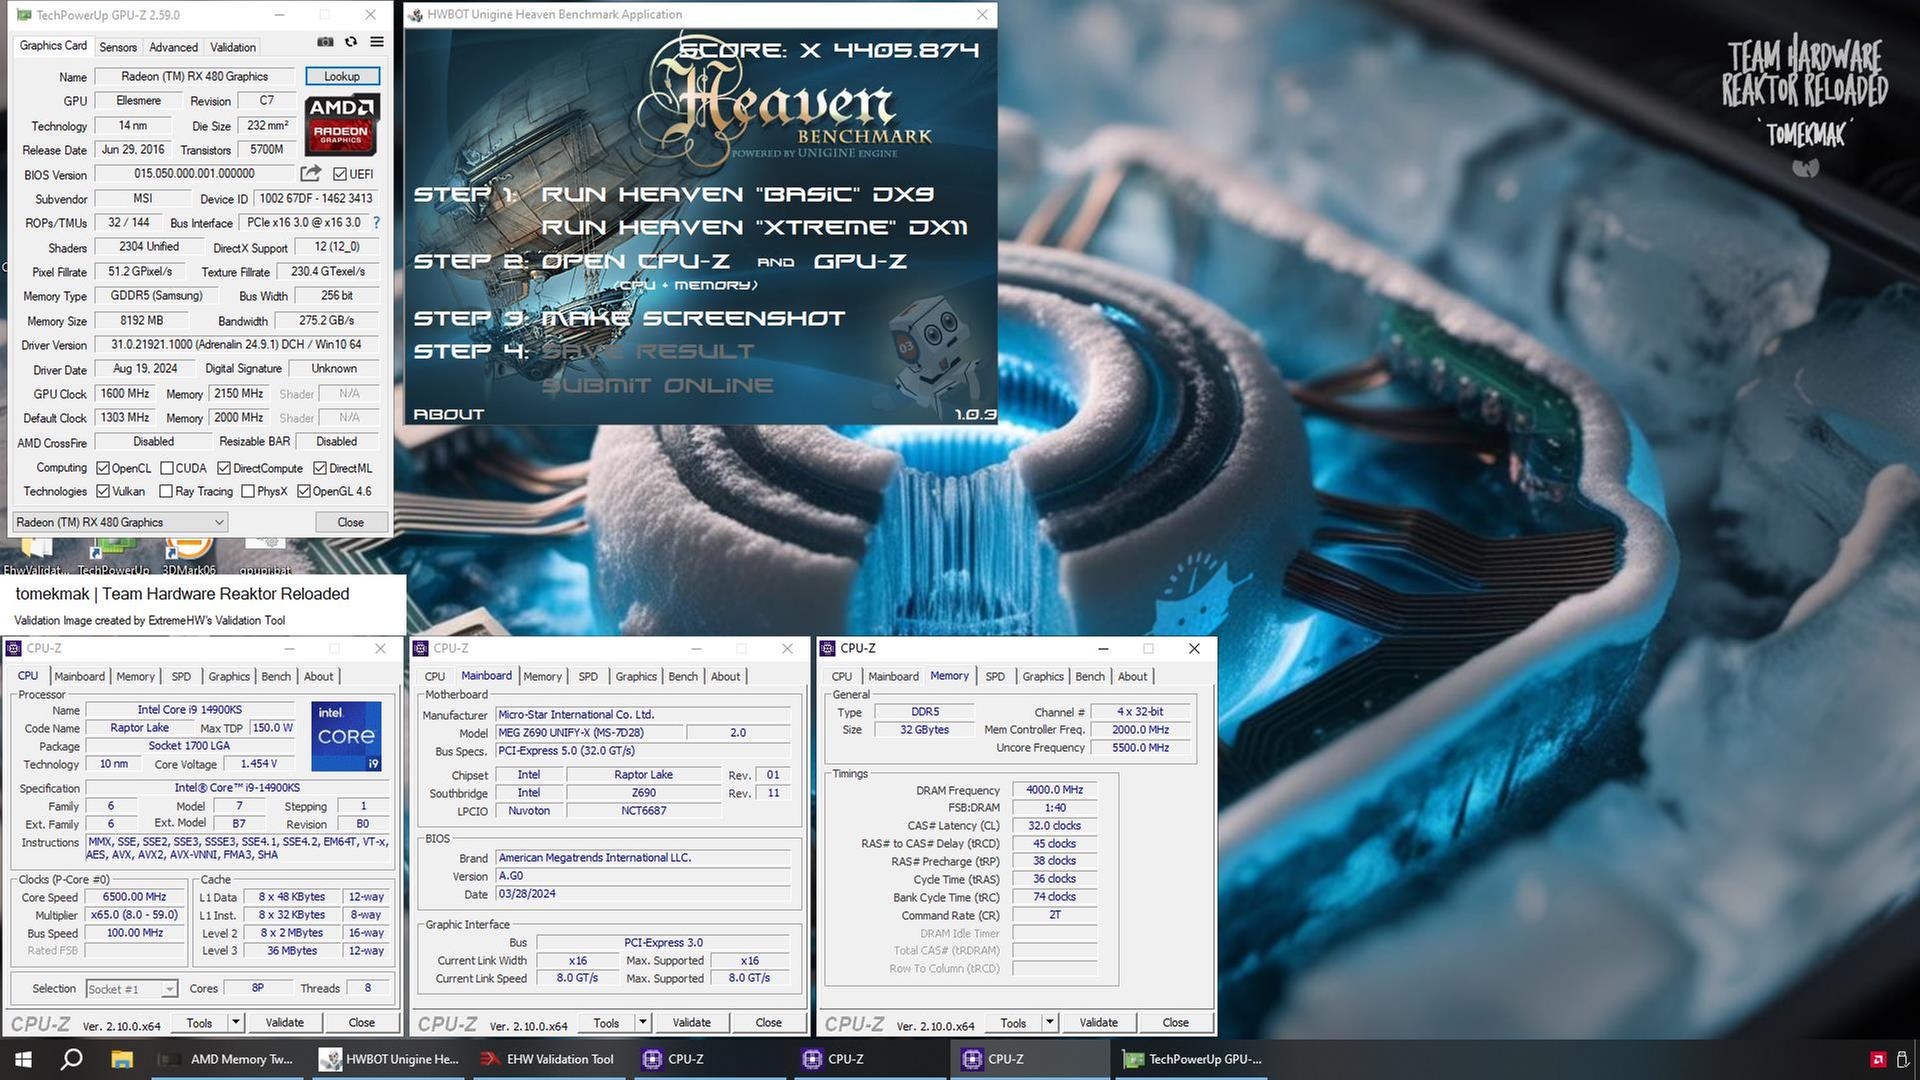Toggle the OpenCL checkbox
This screenshot has width=1920, height=1080.
pyautogui.click(x=103, y=468)
